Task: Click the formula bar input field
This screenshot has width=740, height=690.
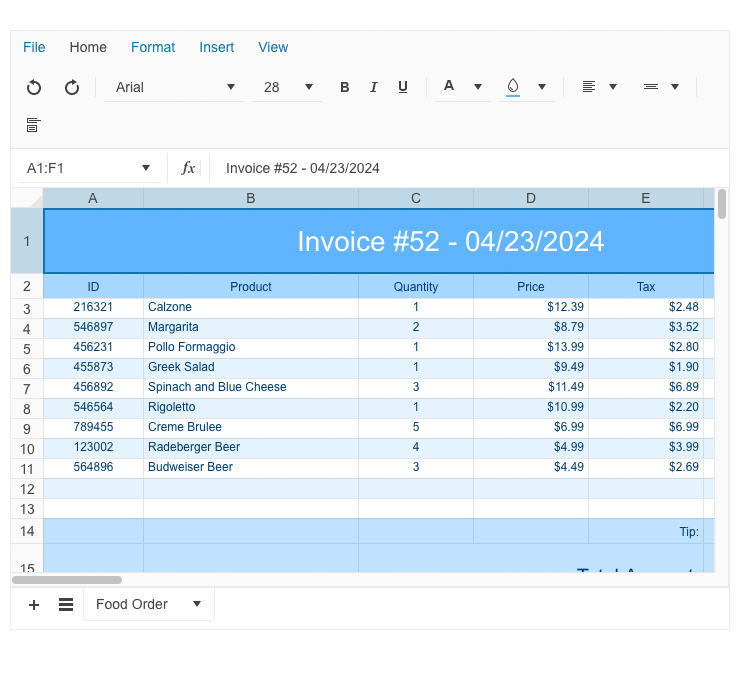Action: pos(460,168)
